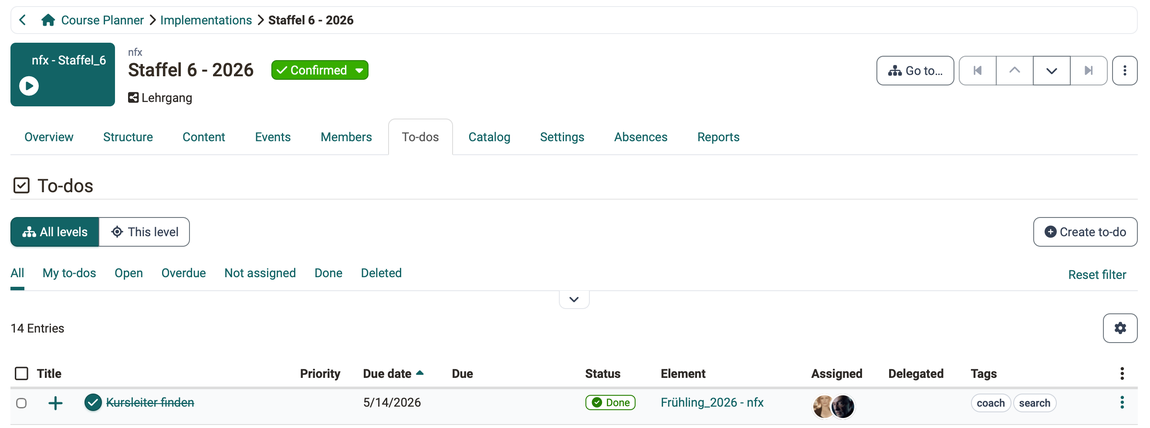Open Course Planner breadcrumb link

(103, 21)
